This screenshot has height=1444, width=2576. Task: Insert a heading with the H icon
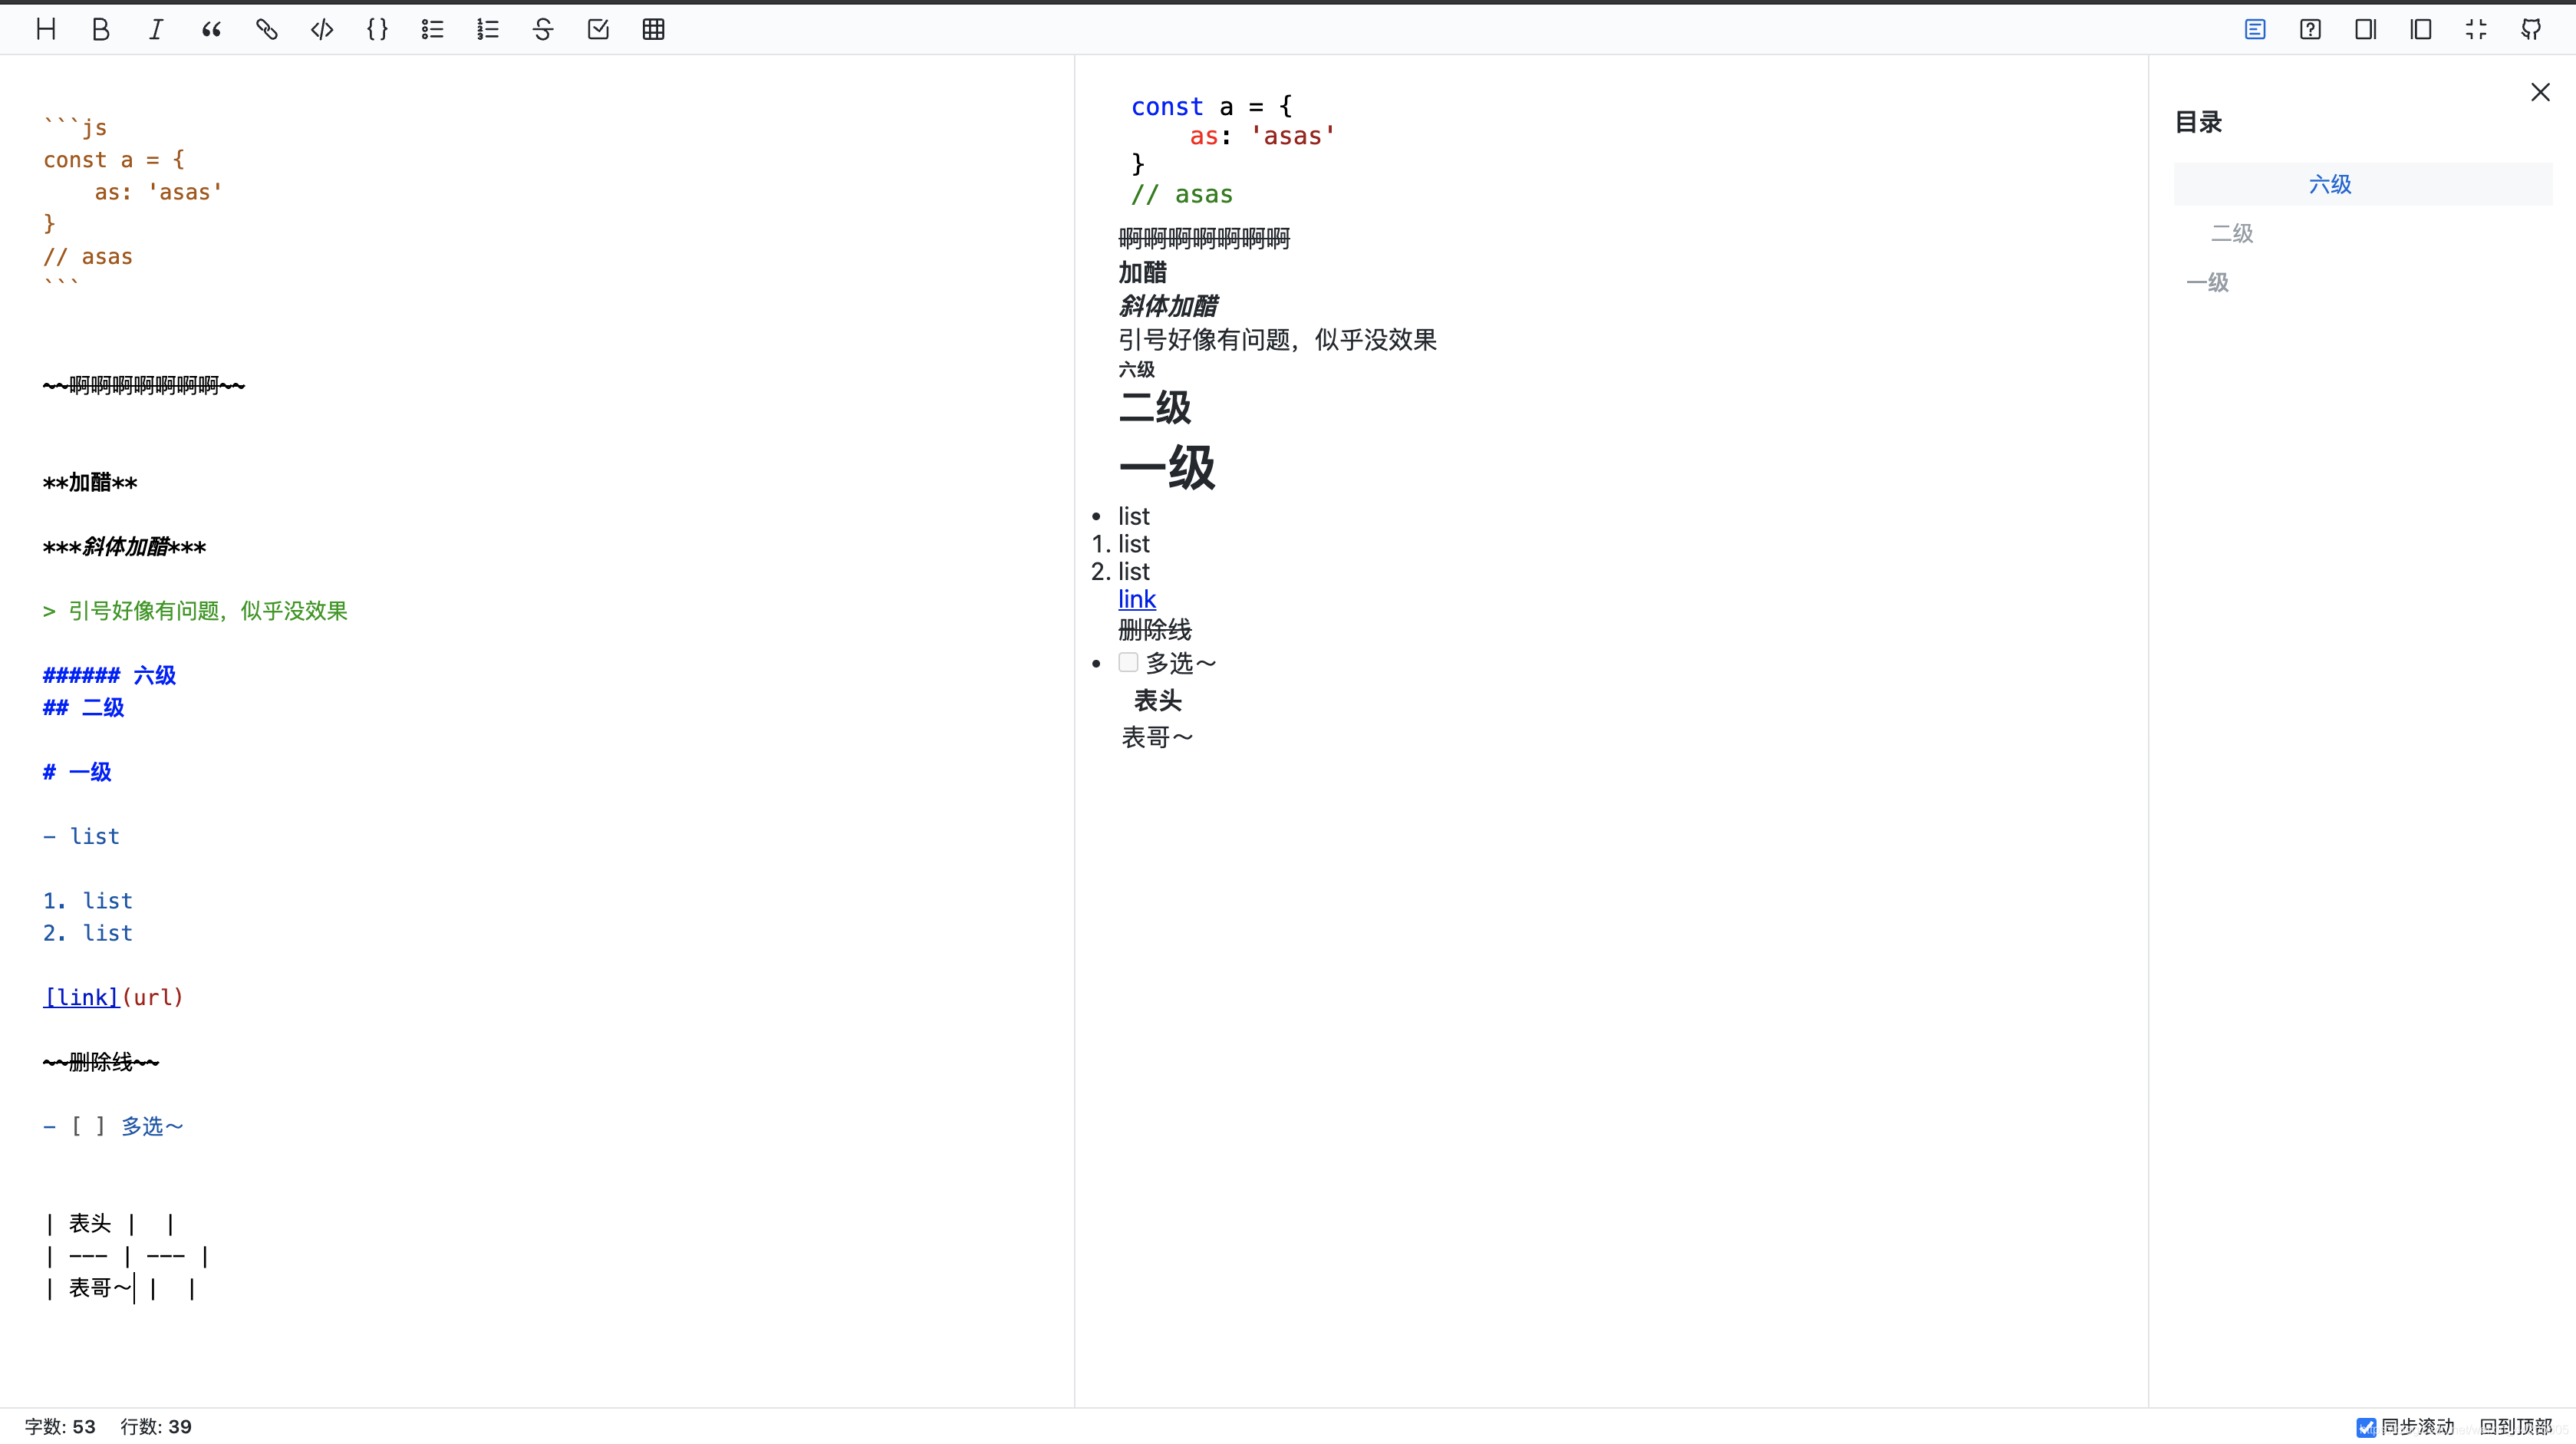46,29
